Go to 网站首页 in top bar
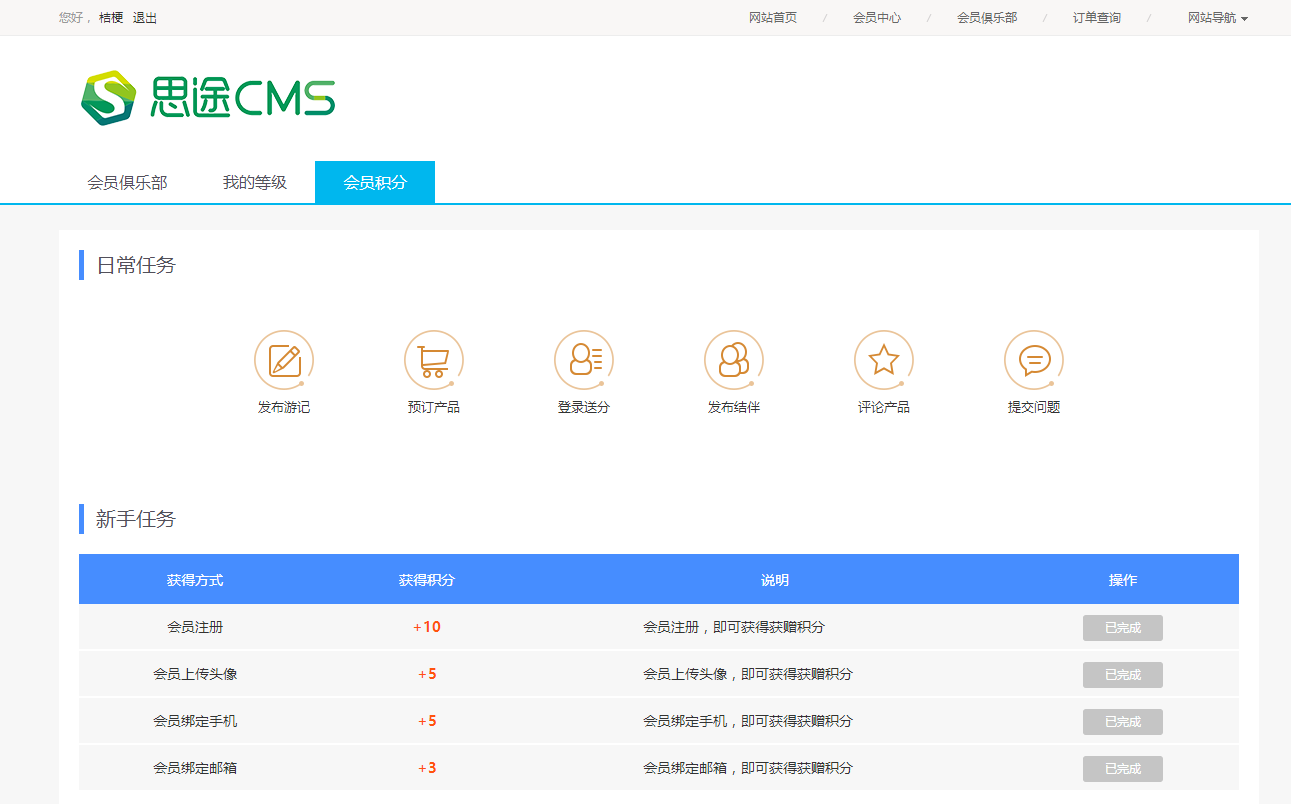Viewport: 1291px width, 804px height. (773, 18)
